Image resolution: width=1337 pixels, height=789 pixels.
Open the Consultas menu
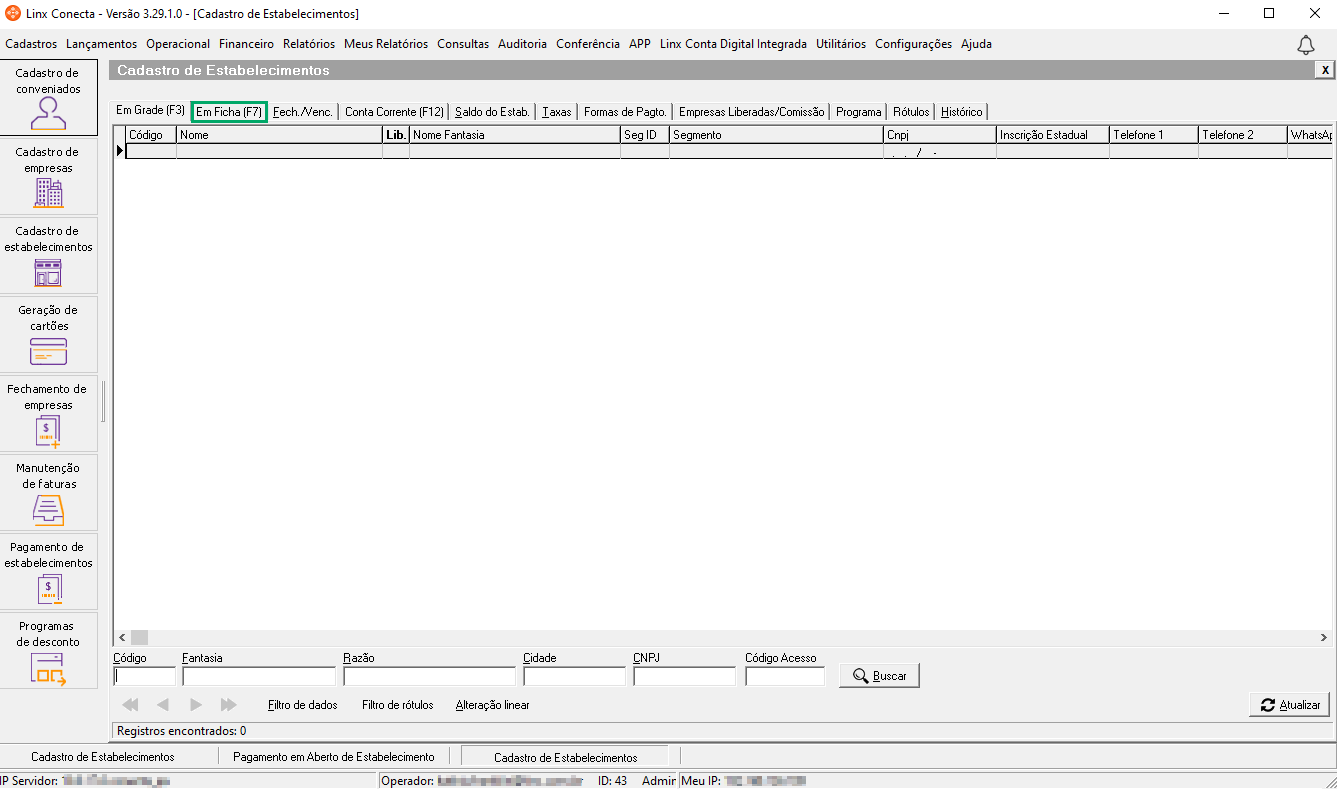pyautogui.click(x=463, y=44)
